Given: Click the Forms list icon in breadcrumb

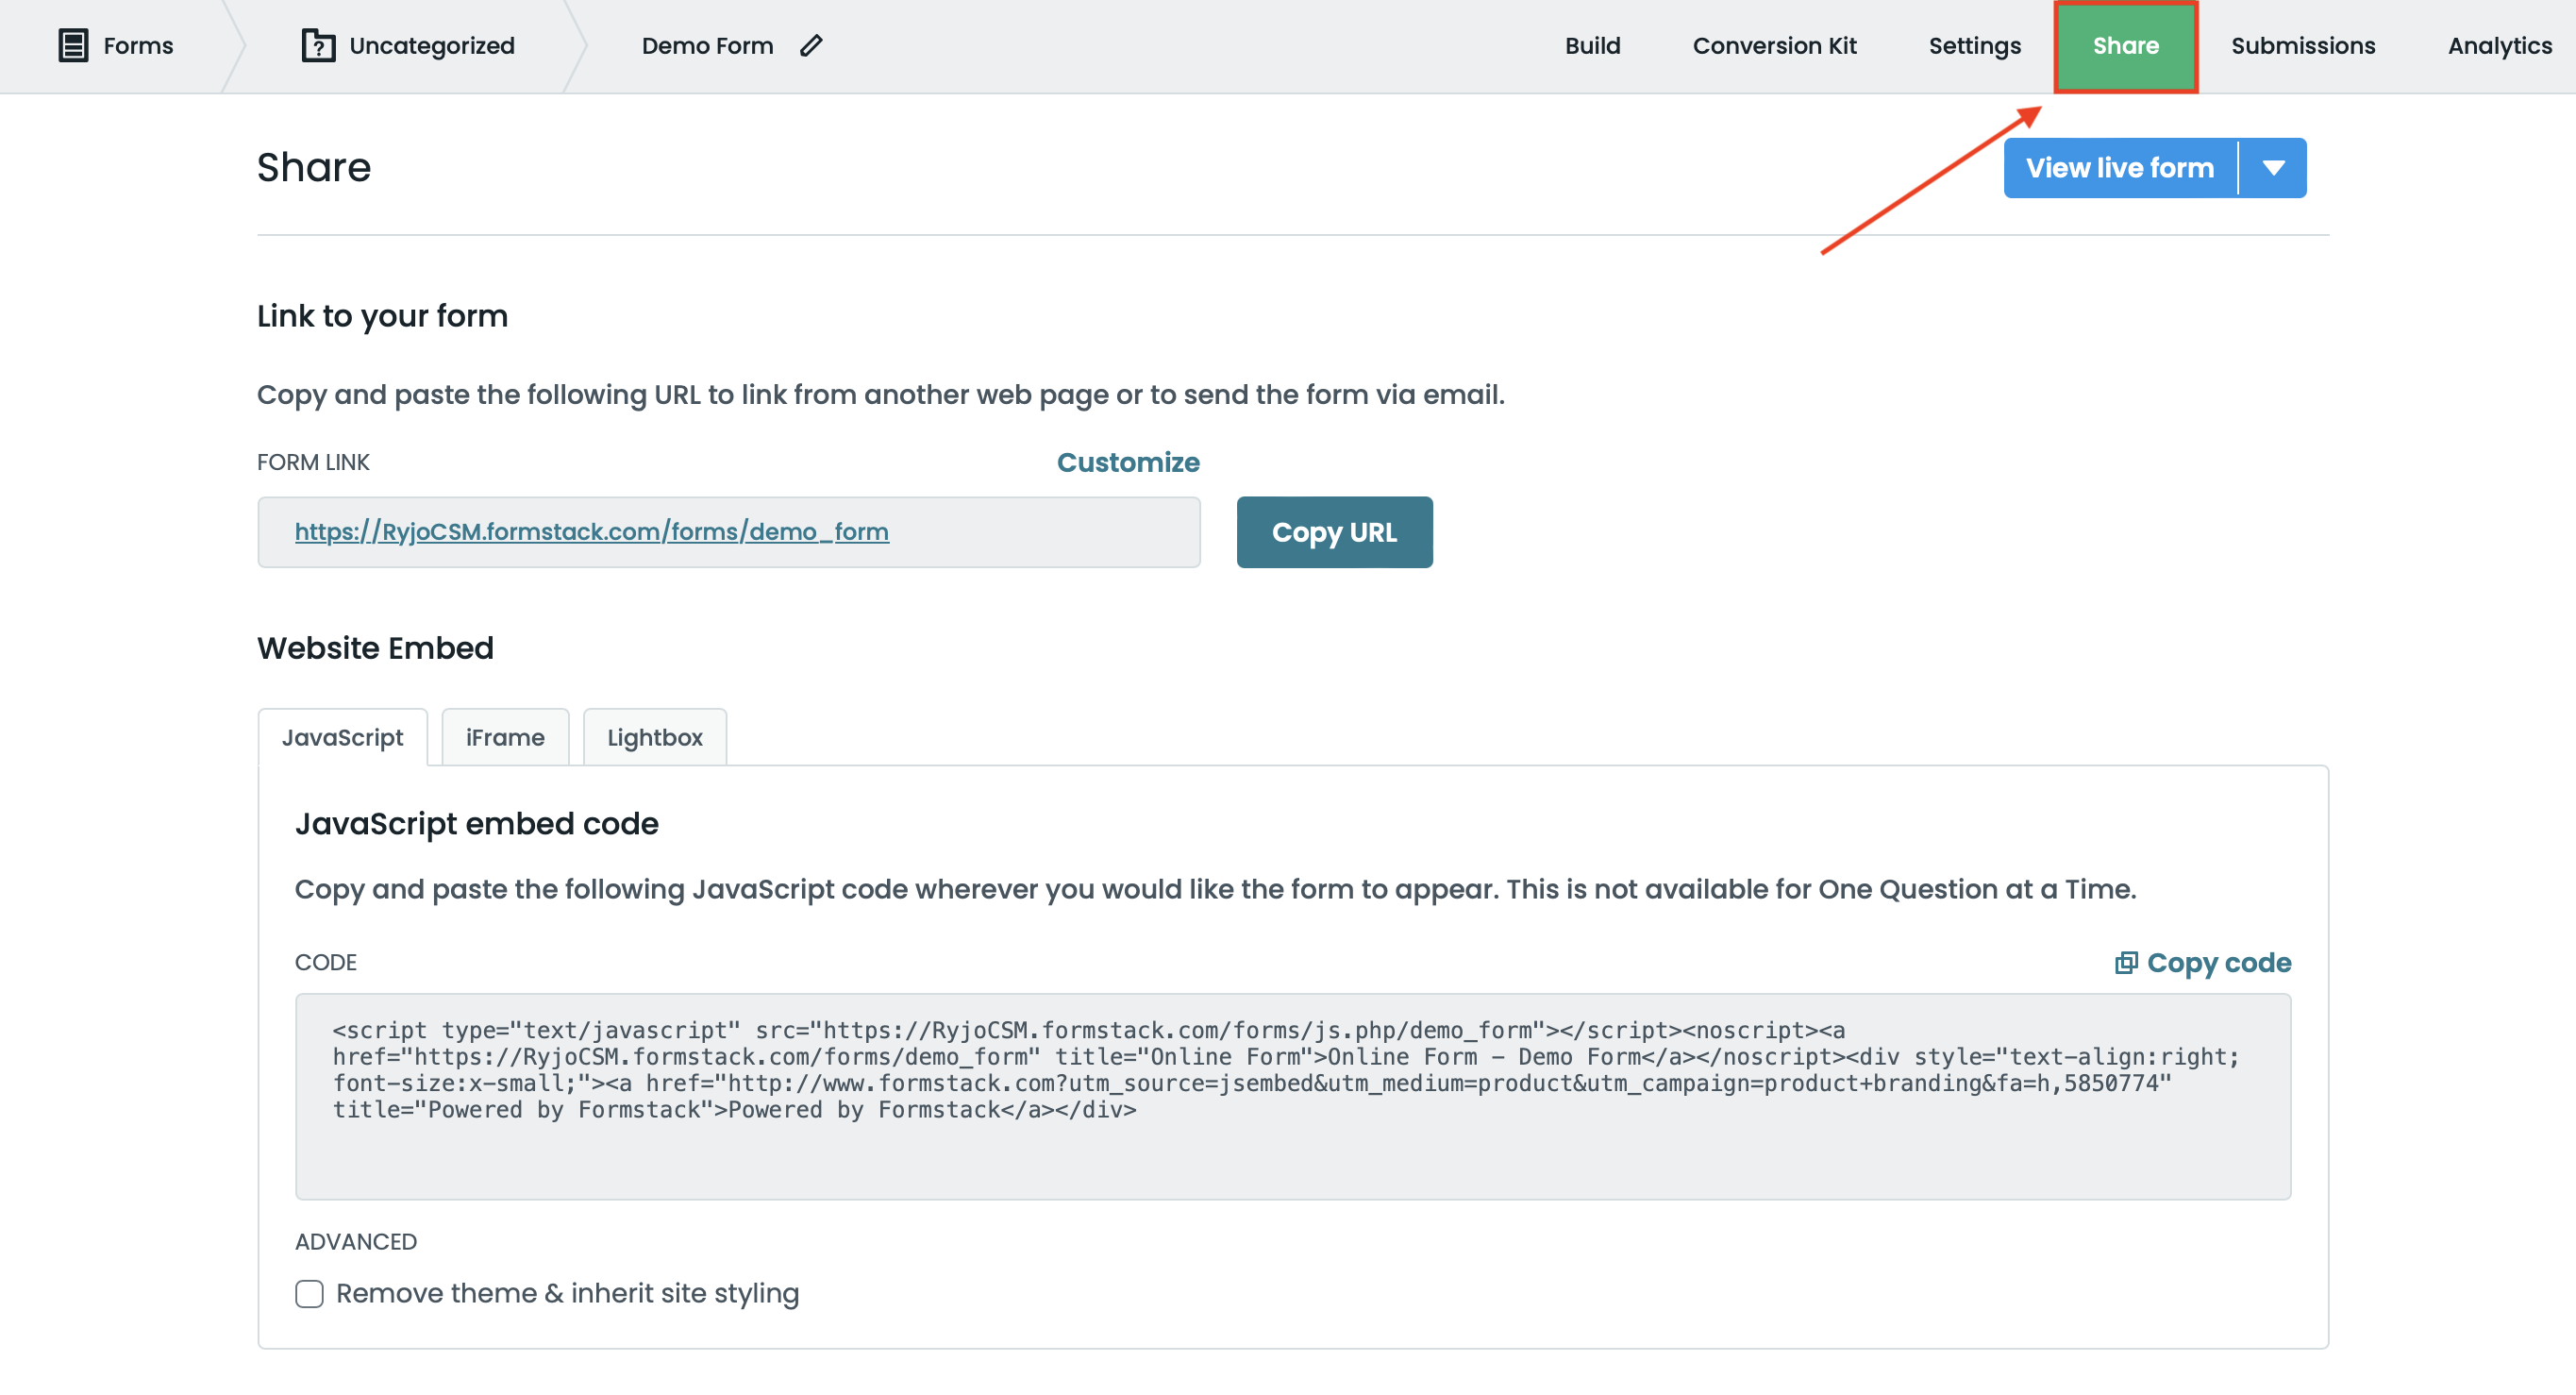Looking at the screenshot, I should click(74, 45).
